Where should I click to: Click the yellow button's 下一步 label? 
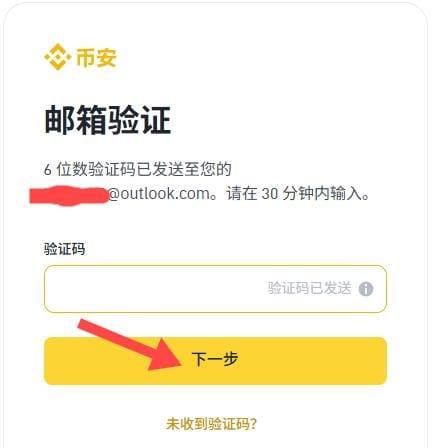coord(215,359)
